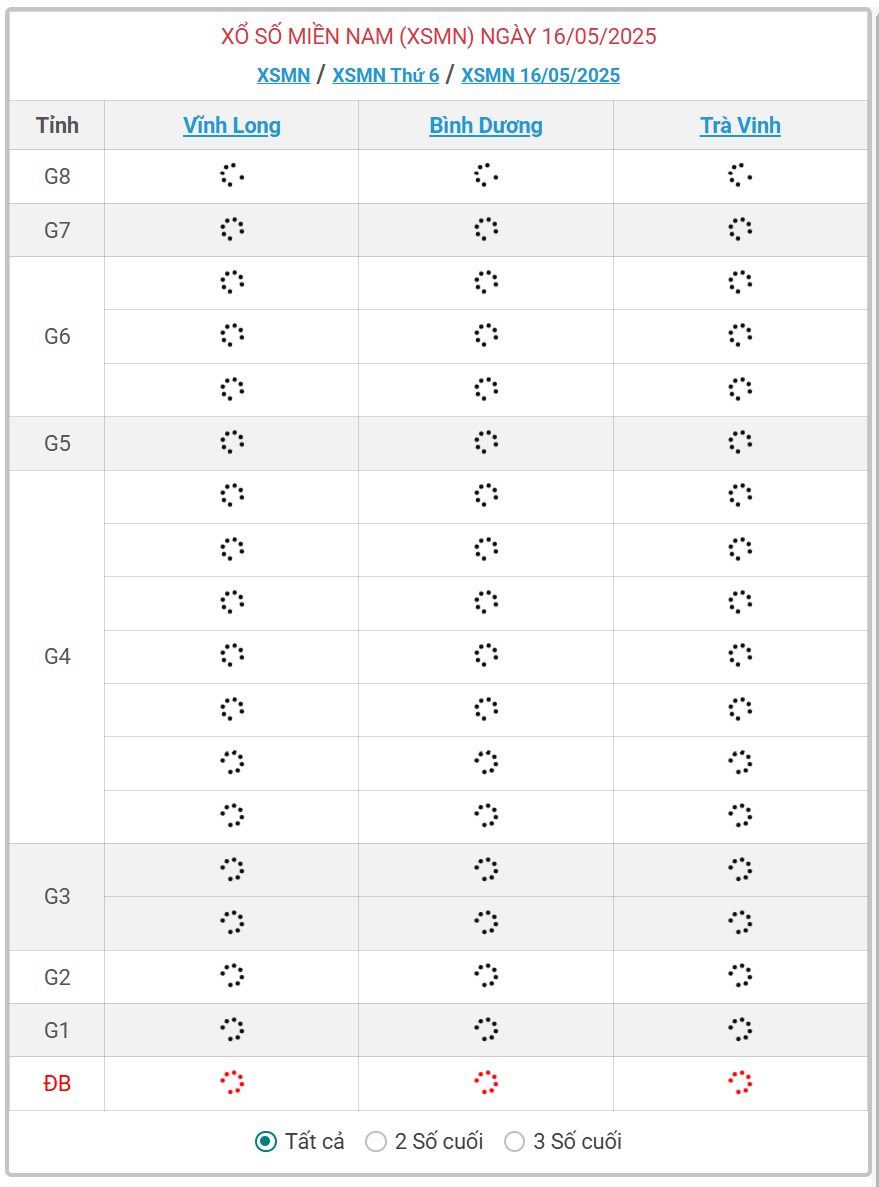Select the "2 Số cuối" radio option
This screenshot has width=879, height=1187.
[376, 1141]
